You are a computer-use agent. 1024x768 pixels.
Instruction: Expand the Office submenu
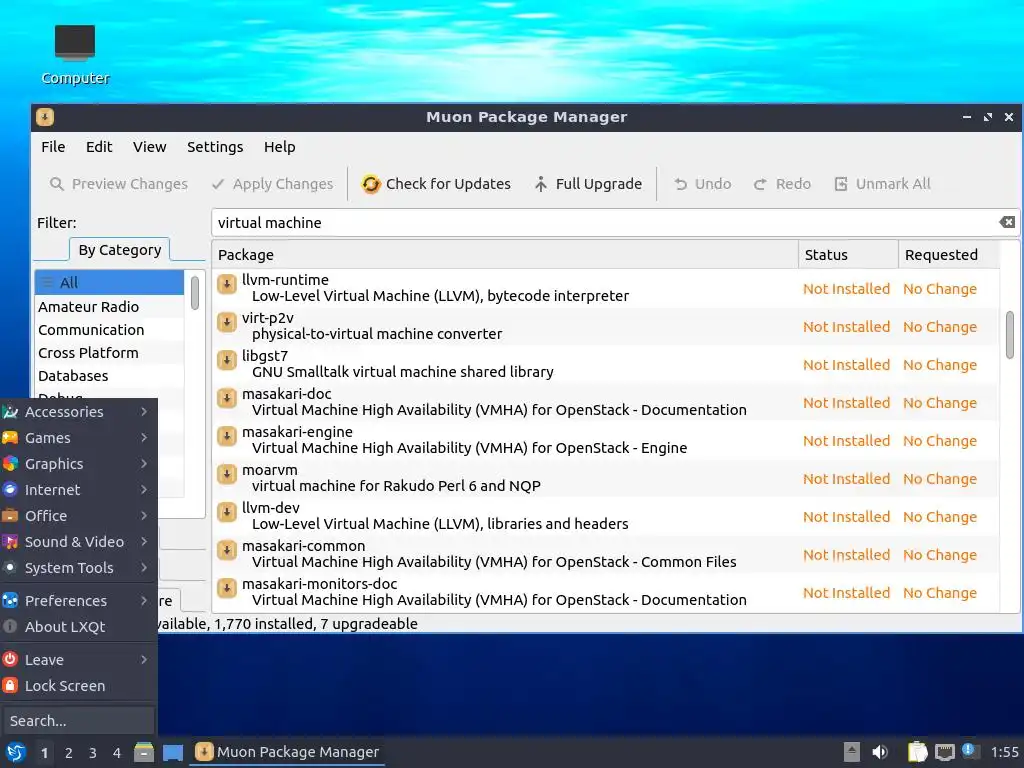pos(78,516)
